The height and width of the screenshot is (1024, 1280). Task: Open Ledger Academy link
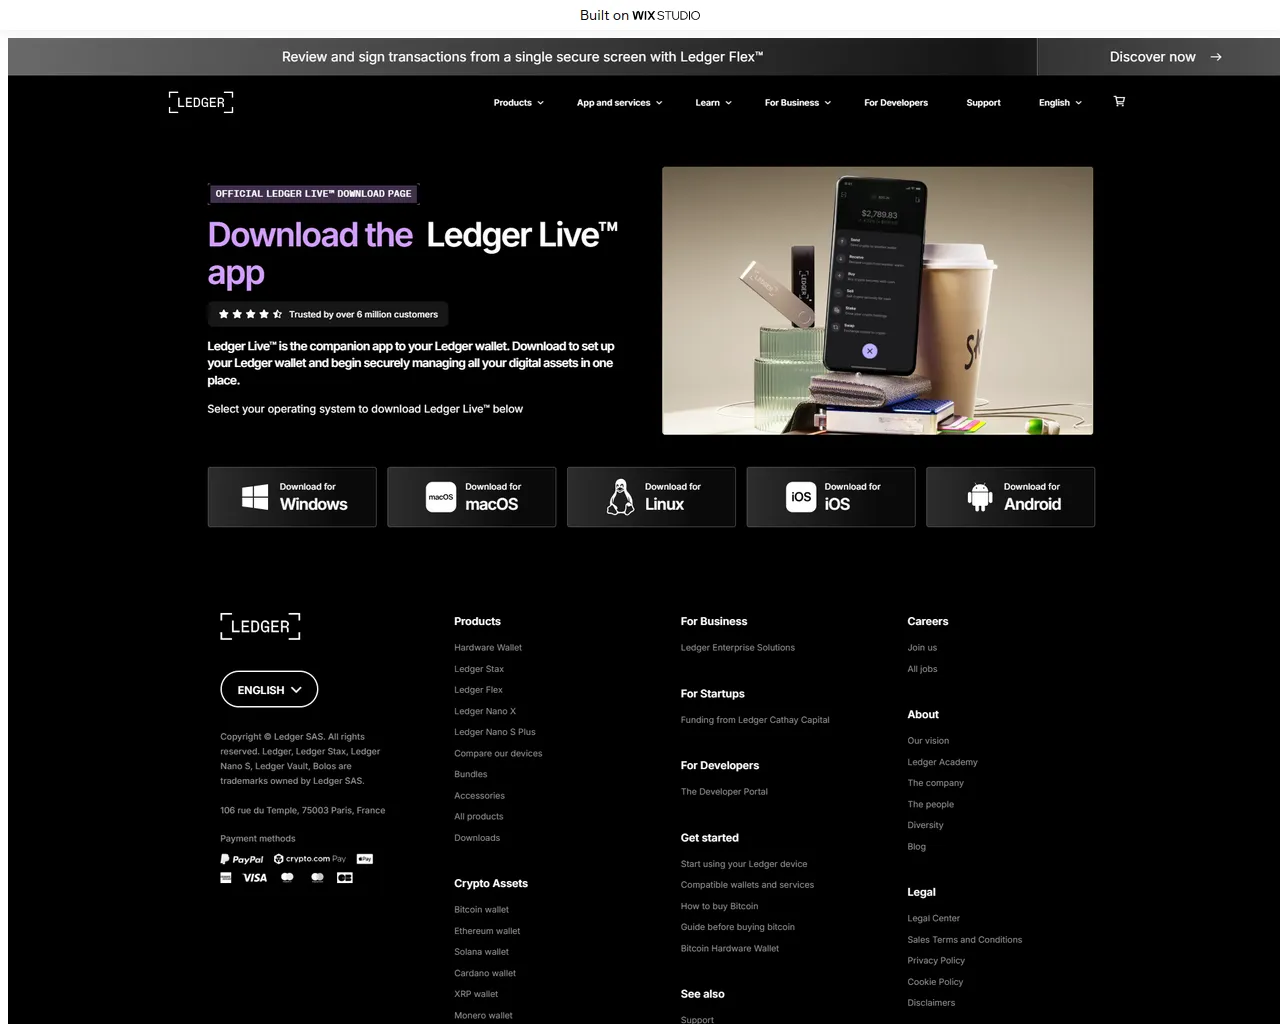(942, 762)
